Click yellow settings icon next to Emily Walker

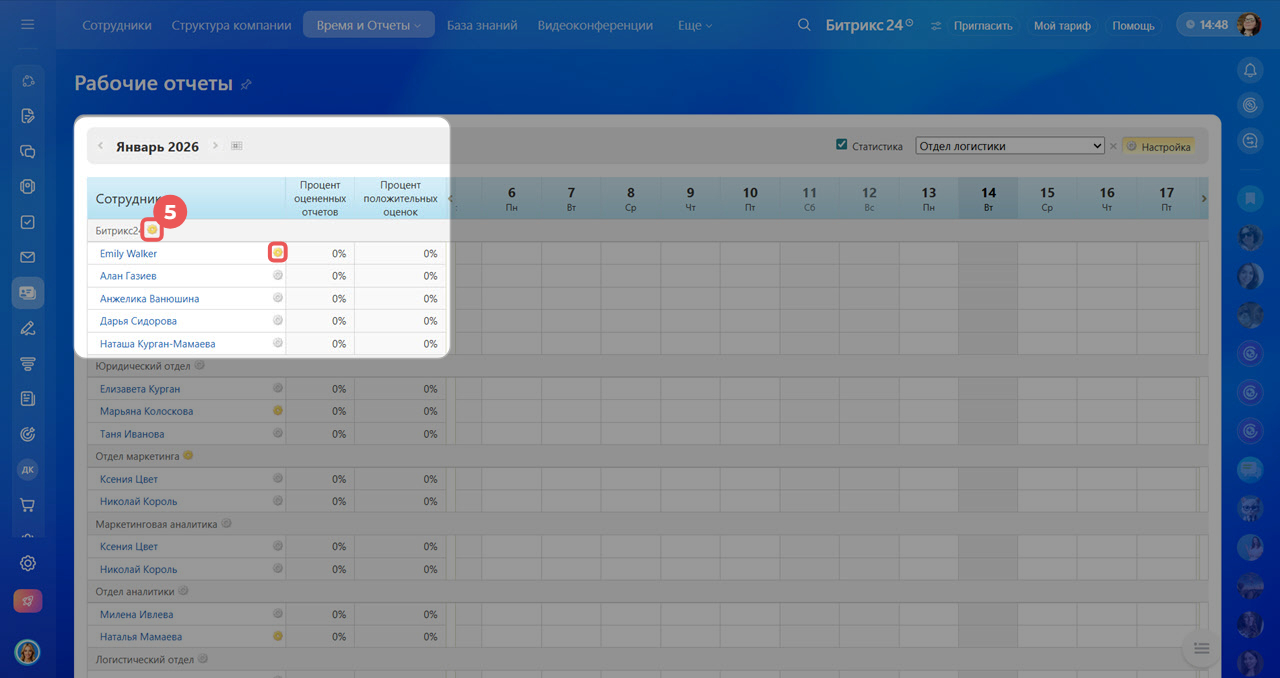click(278, 253)
